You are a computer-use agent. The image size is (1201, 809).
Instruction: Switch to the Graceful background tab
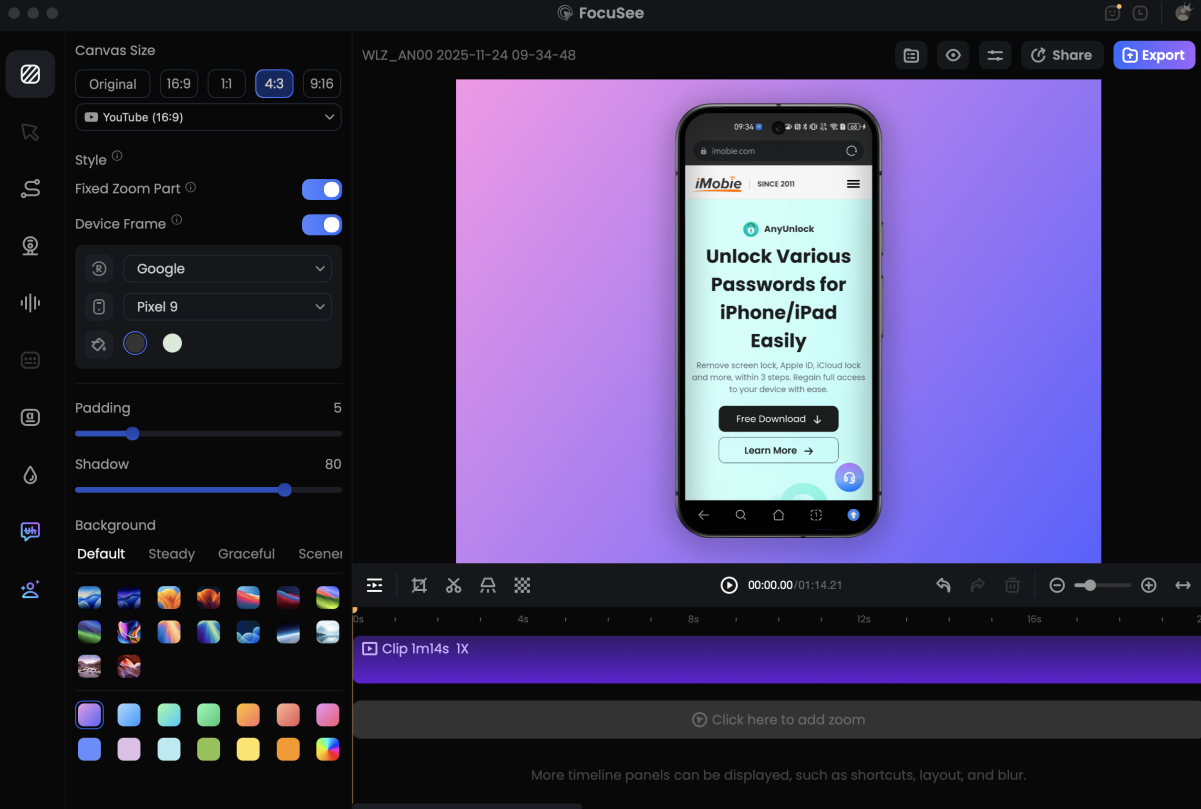246,553
